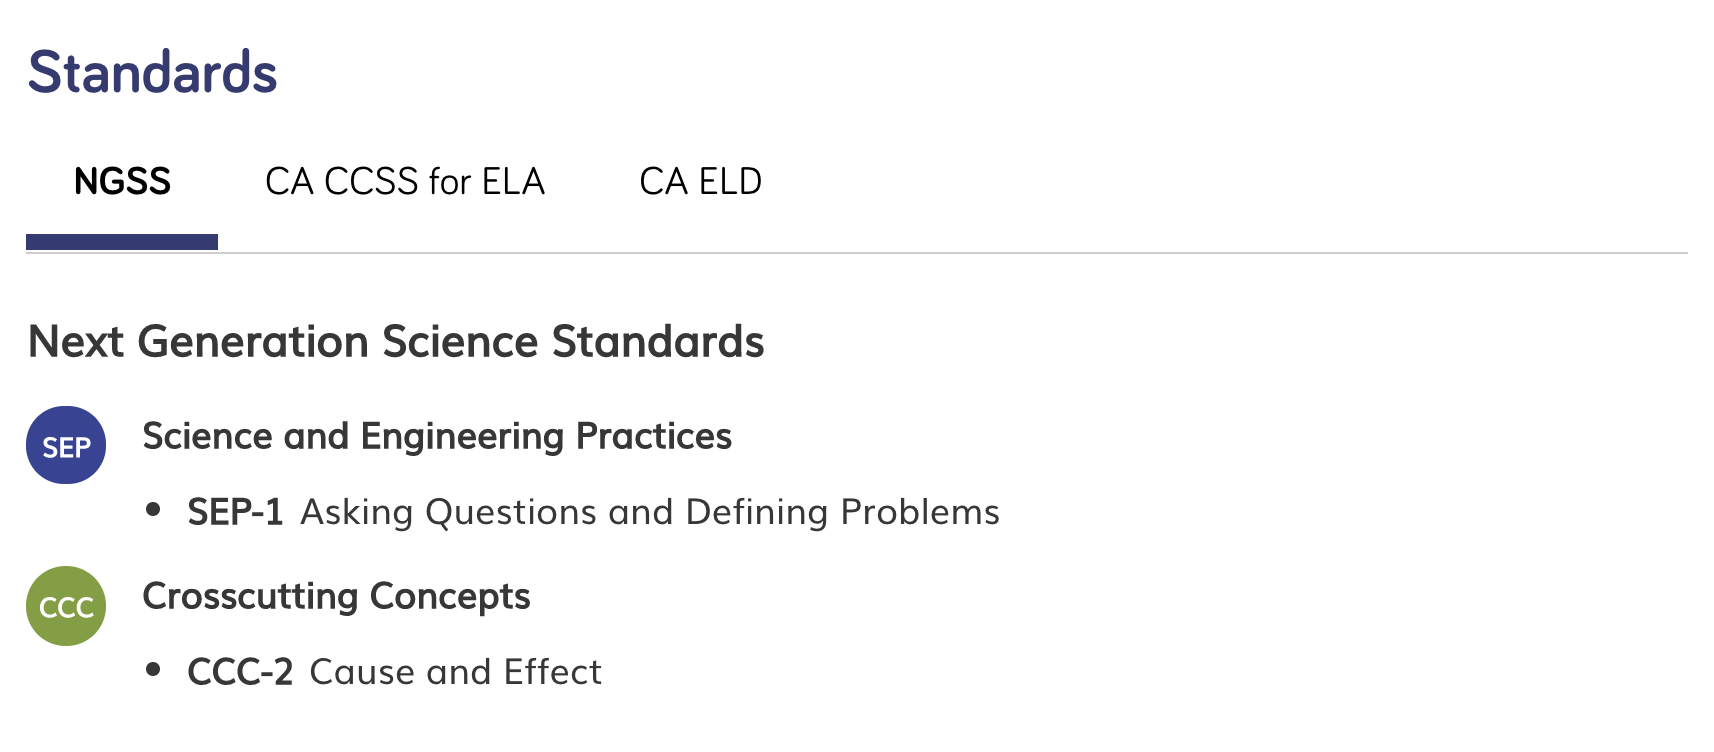Click the word Practices in the SEP title

(654, 437)
